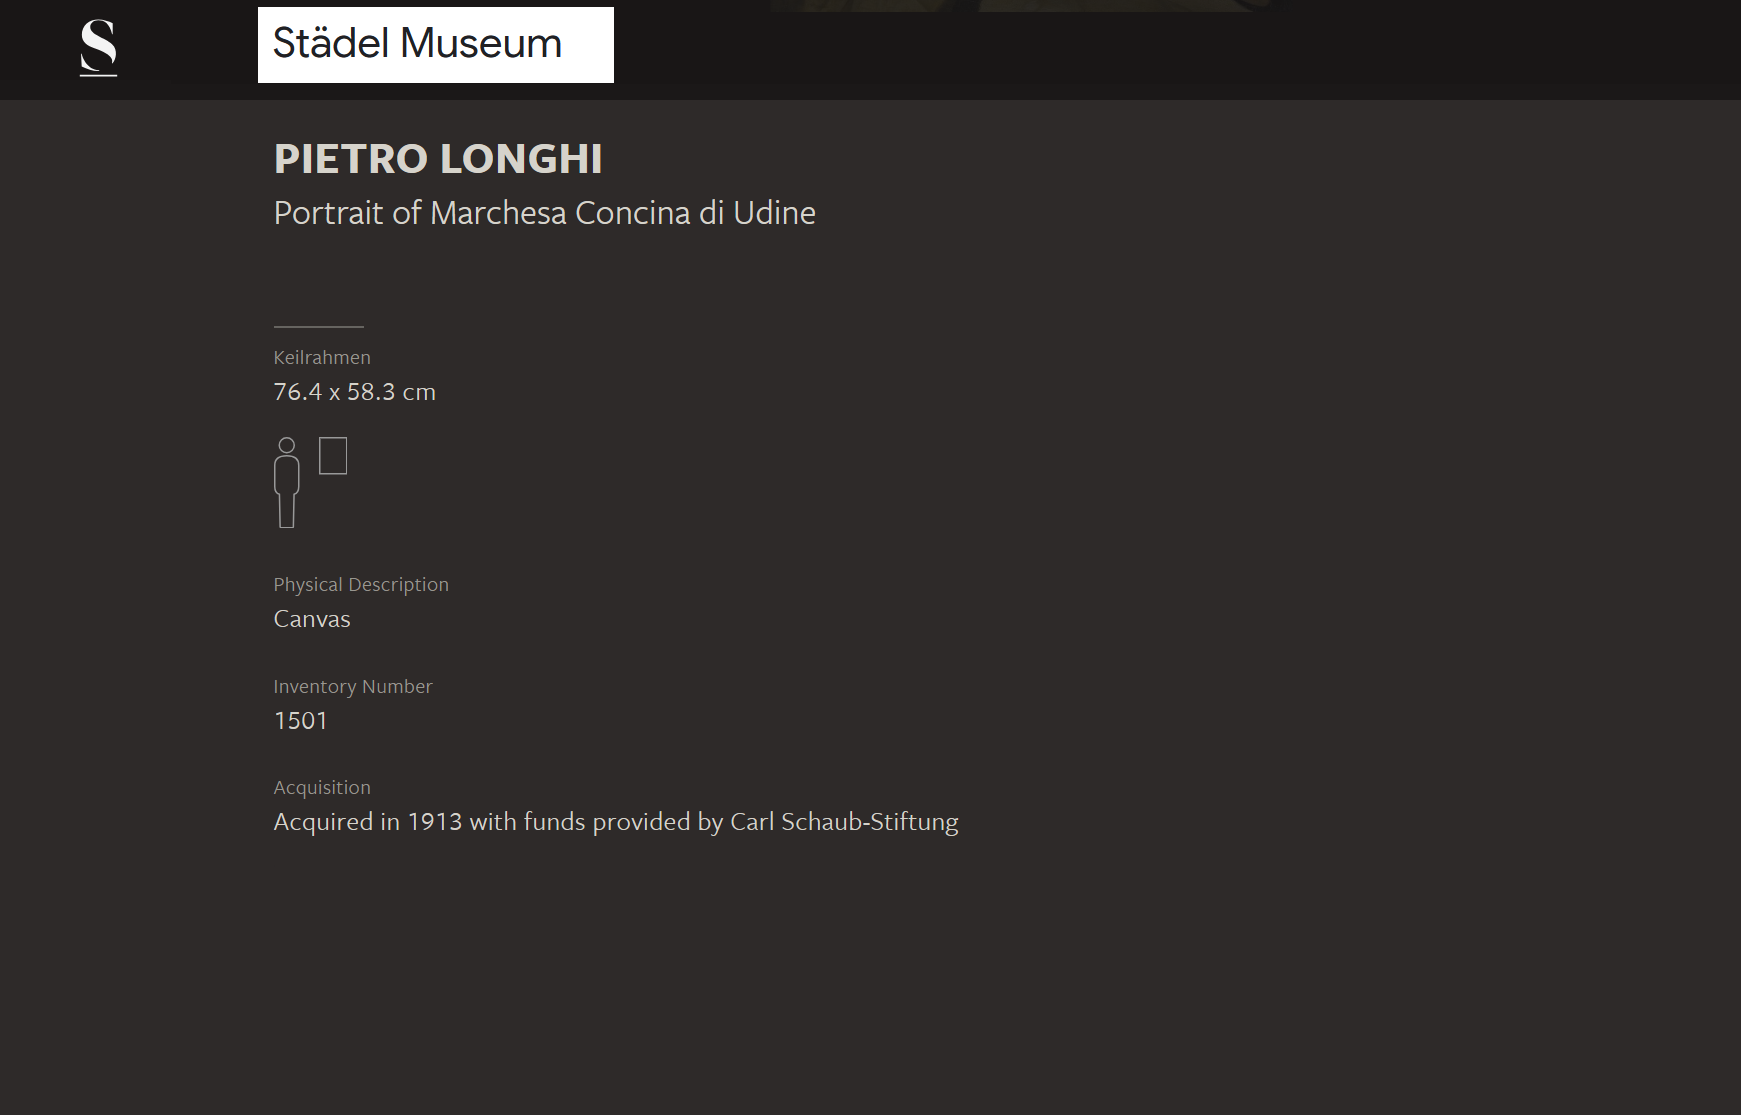Click the artwork image strip in header
Image resolution: width=1741 pixels, height=1115 pixels.
click(1025, 6)
